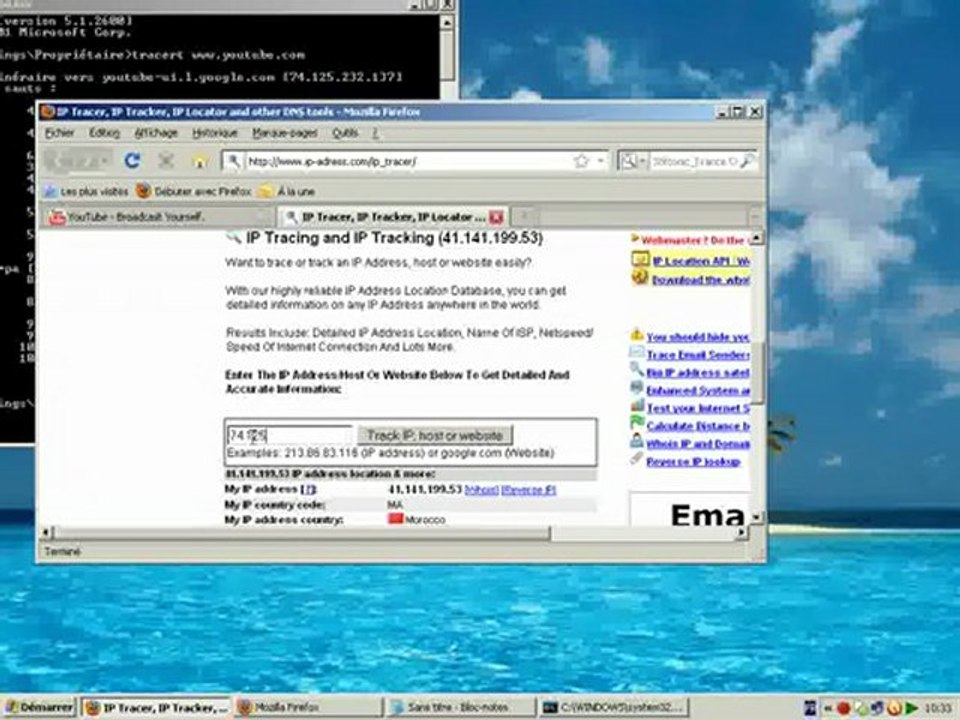
Task: Open Enhanced System link
Action: click(697, 390)
